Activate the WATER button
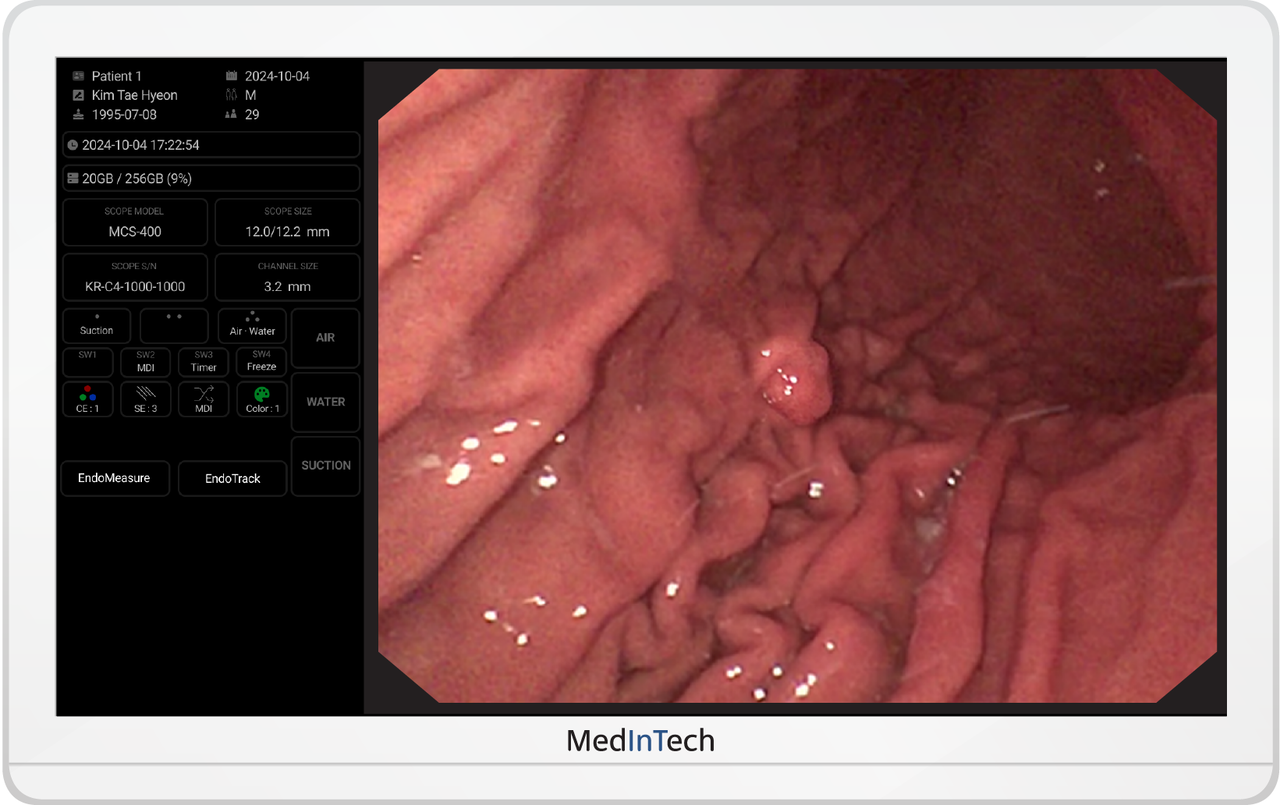This screenshot has height=805, width=1280. 325,402
